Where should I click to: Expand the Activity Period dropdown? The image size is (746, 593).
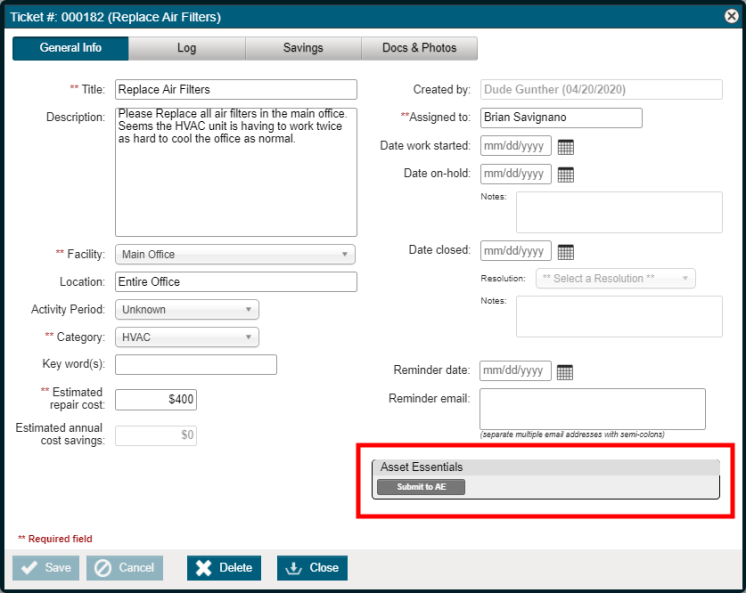(187, 310)
